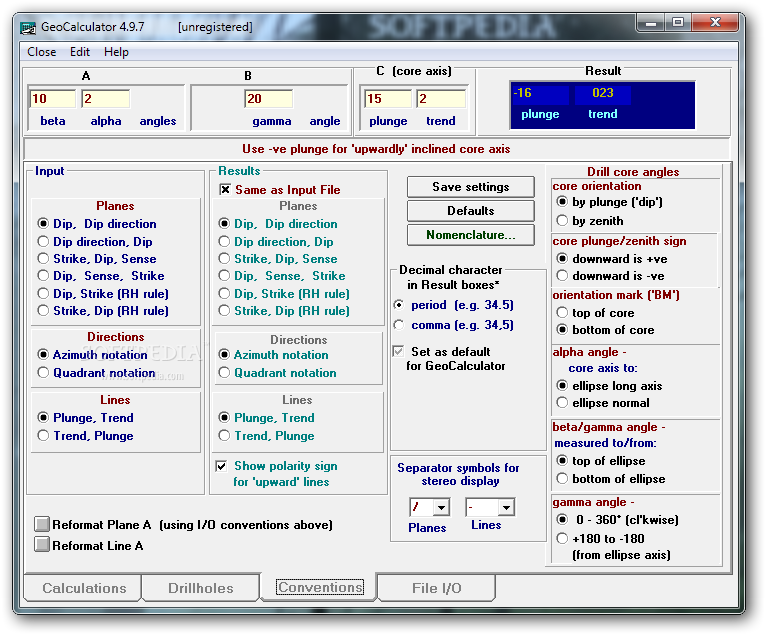Open the Help menu
Viewport: 766px width, 635px height.
116,52
